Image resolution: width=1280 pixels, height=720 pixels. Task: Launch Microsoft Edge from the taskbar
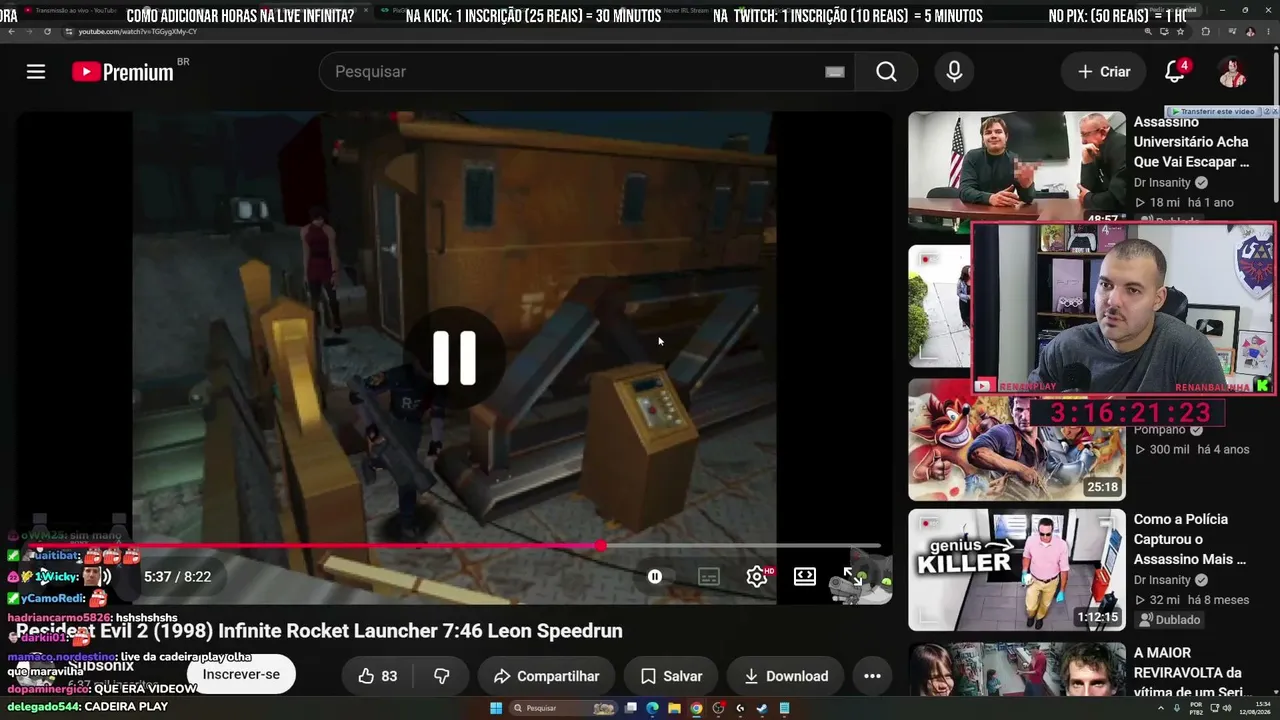652,708
